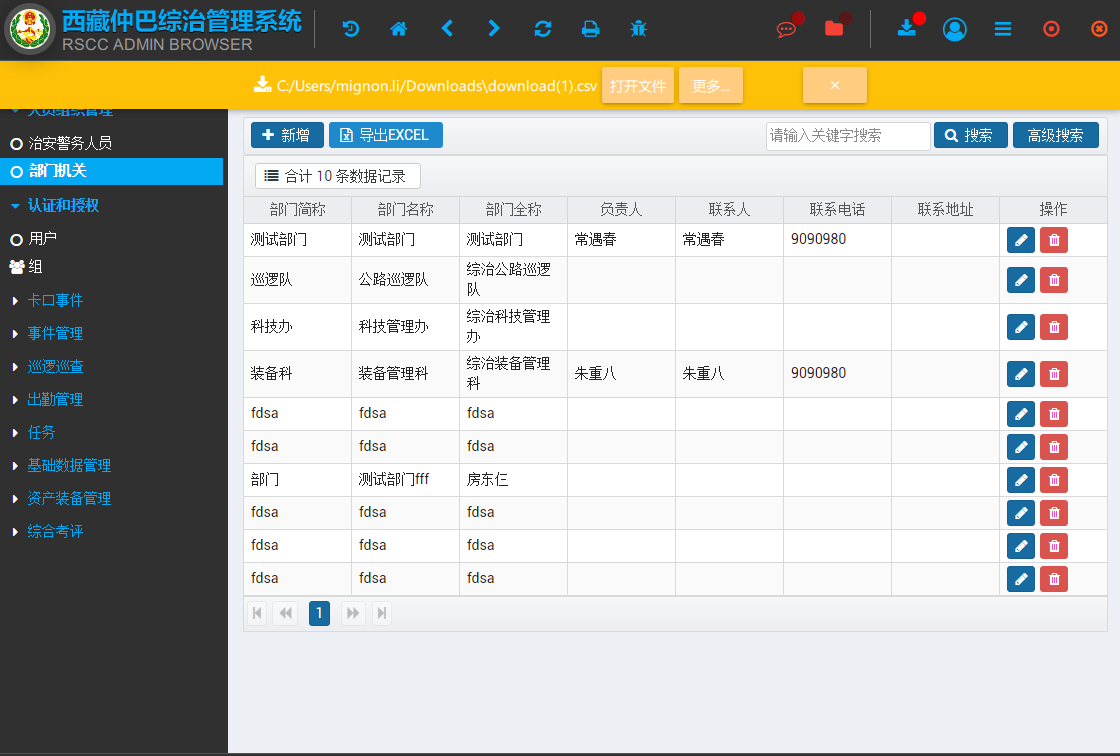
Task: Open the hamburger menu icon
Action: pos(1003,29)
